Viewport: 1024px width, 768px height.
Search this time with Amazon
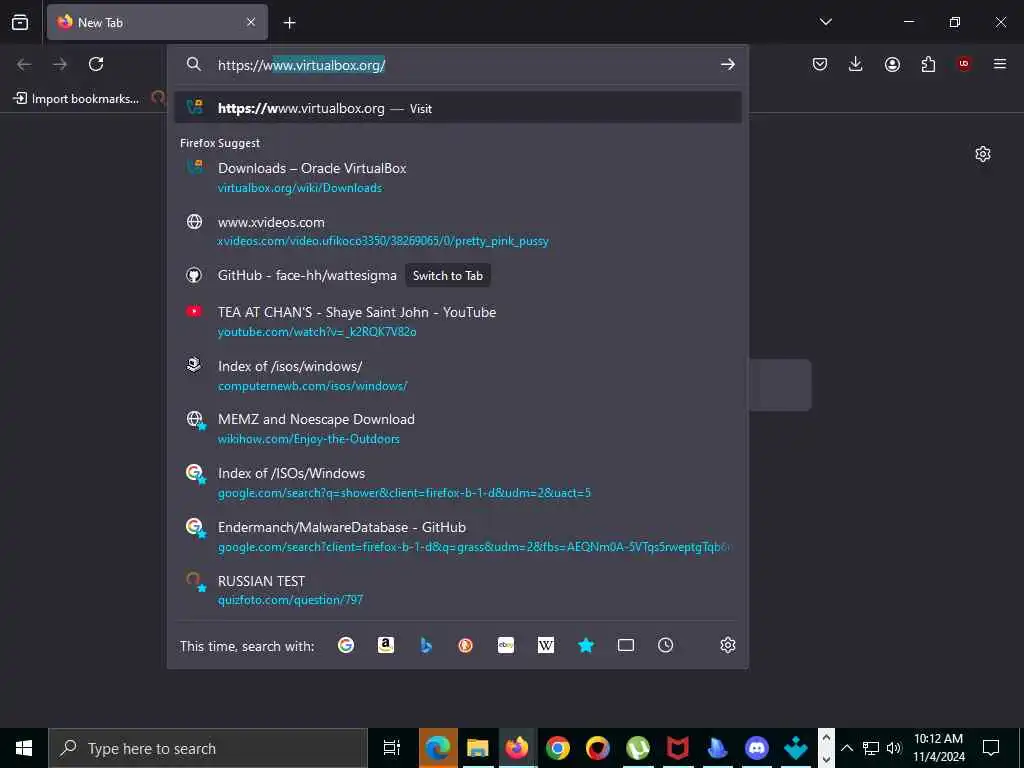tap(386, 645)
